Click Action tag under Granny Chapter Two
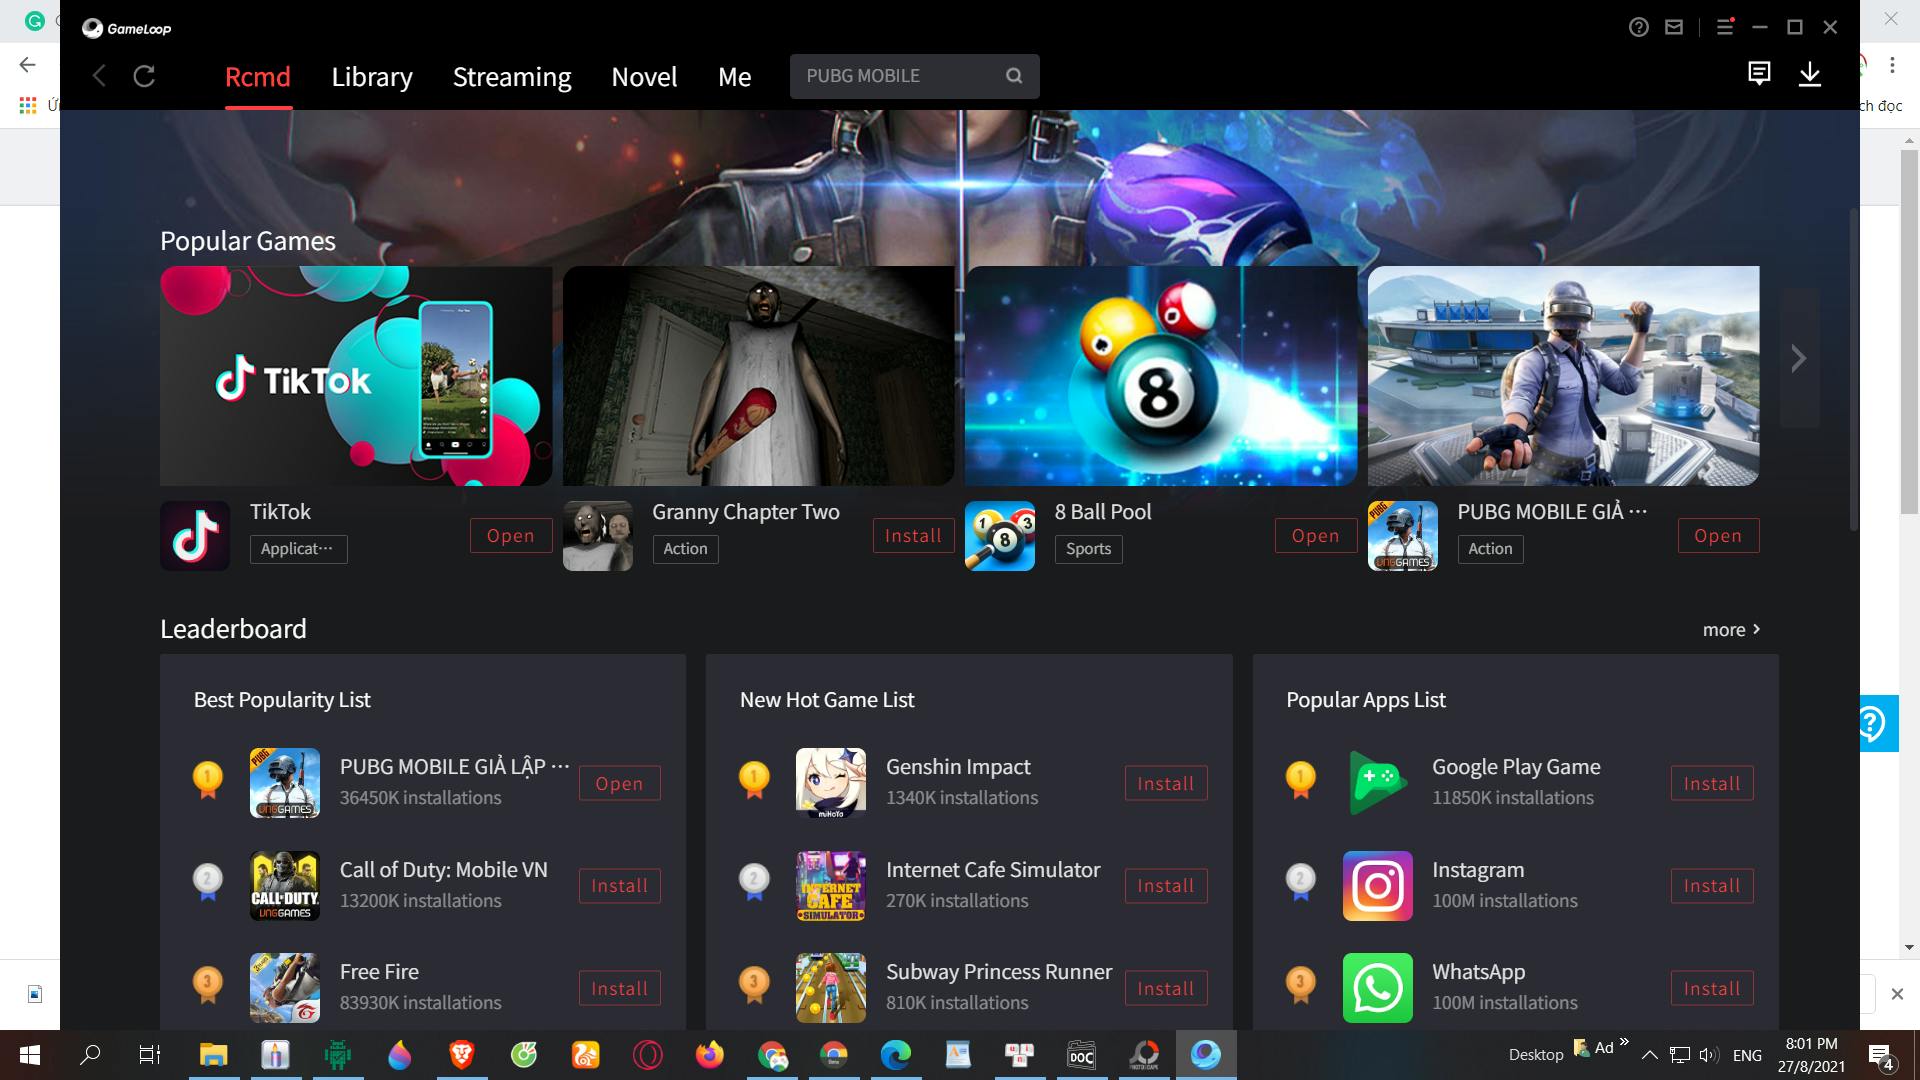 (685, 549)
